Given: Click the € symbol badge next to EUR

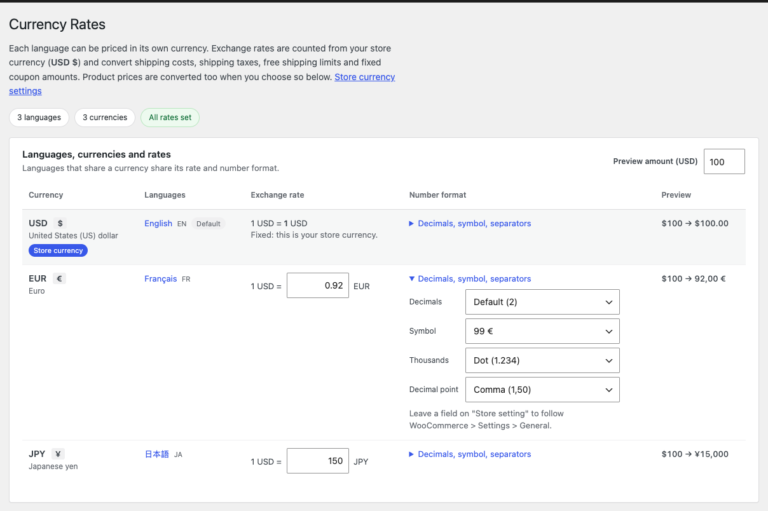Looking at the screenshot, I should point(59,279).
